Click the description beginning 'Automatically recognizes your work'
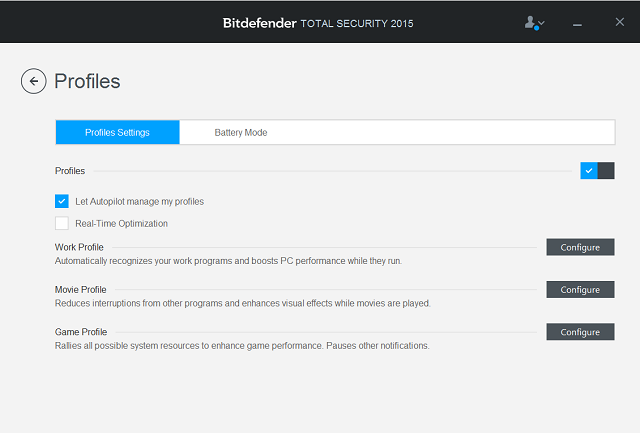 tap(228, 261)
